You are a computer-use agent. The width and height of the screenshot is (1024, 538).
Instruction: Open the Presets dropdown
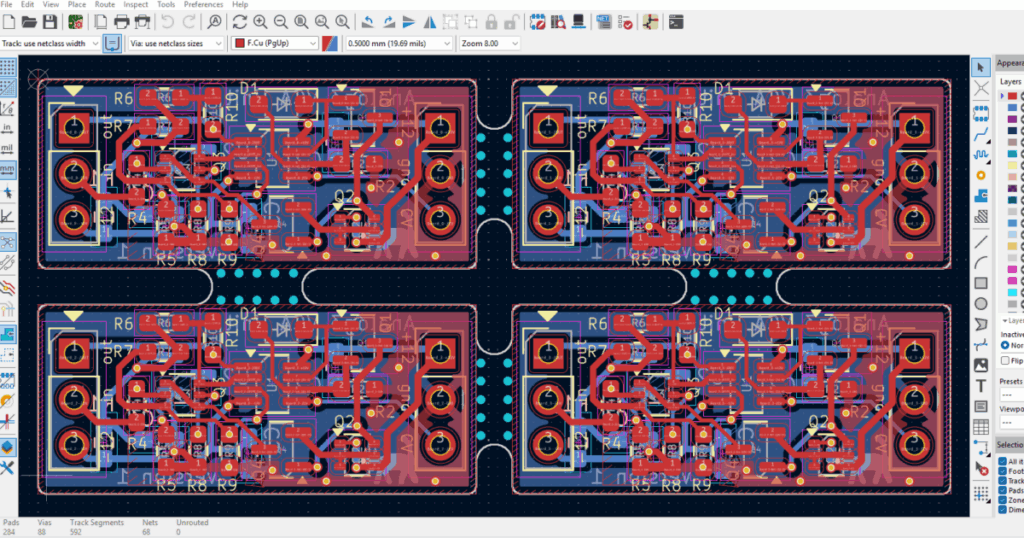click(1012, 394)
